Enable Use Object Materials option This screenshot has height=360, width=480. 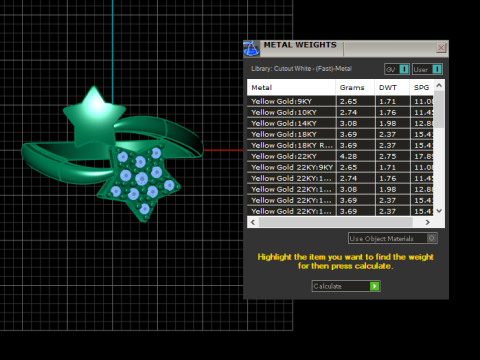click(392, 238)
